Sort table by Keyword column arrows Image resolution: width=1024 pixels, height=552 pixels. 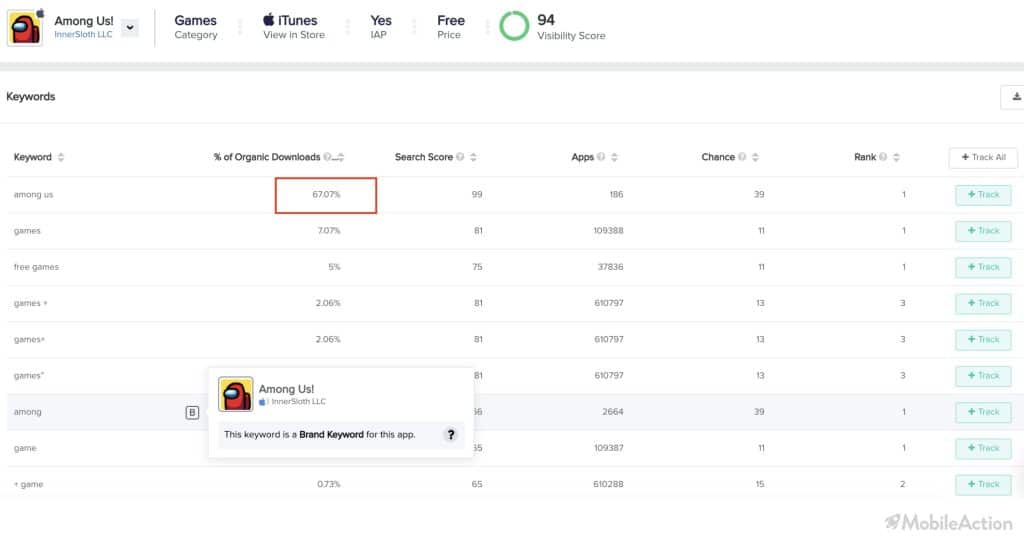click(x=61, y=157)
